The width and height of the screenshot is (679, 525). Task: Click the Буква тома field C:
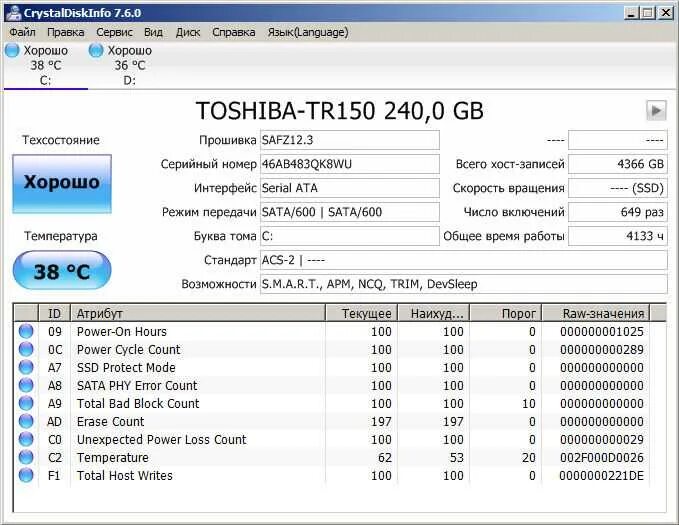click(350, 236)
